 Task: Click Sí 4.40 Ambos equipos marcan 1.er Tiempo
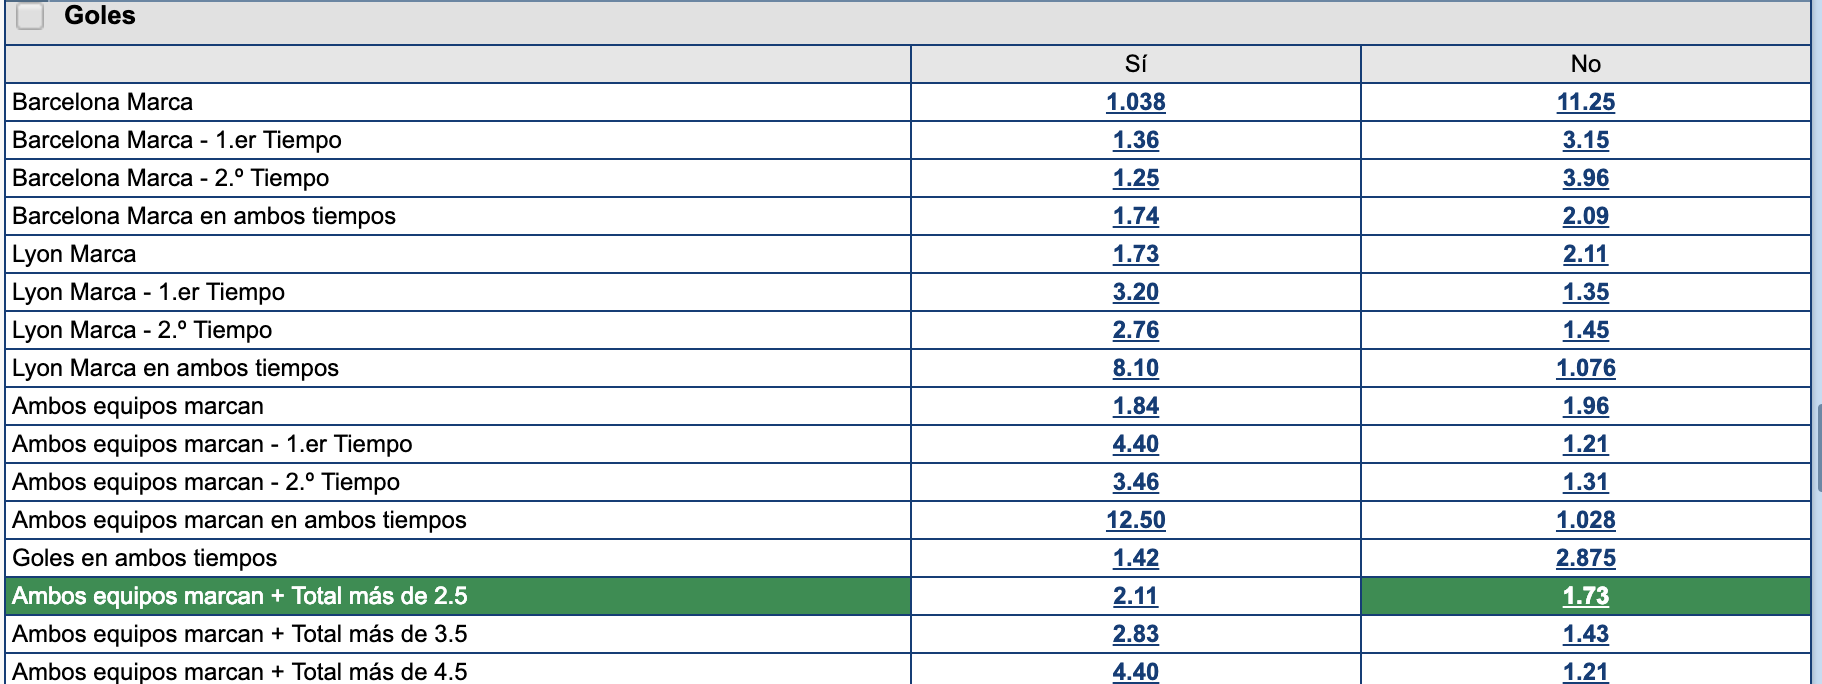click(1135, 444)
